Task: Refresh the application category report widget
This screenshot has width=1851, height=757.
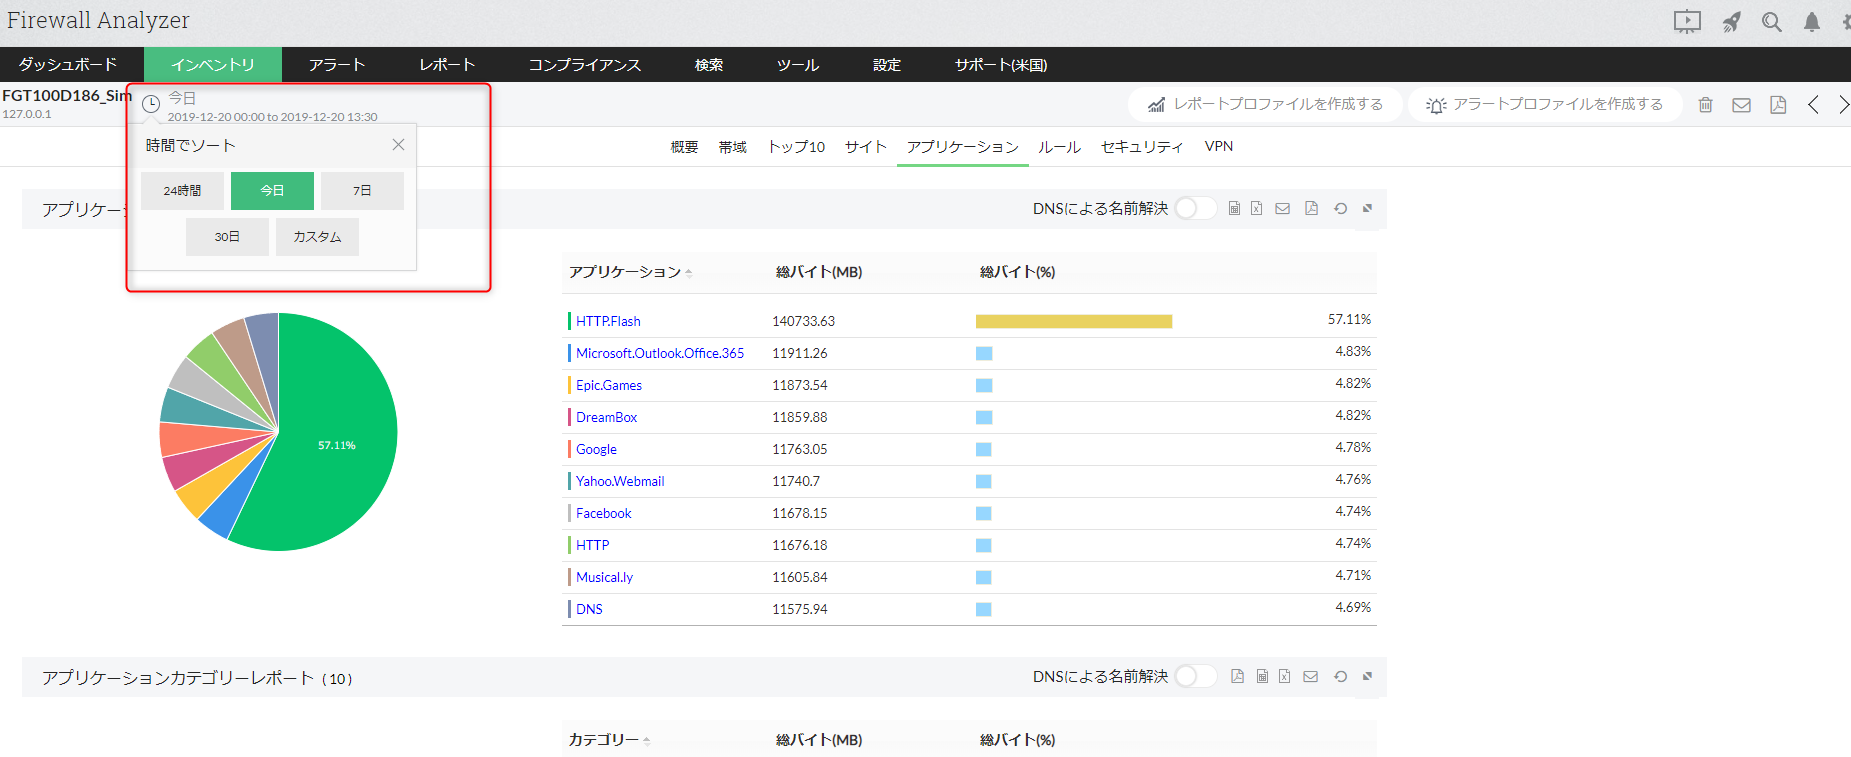Action: tap(1340, 677)
